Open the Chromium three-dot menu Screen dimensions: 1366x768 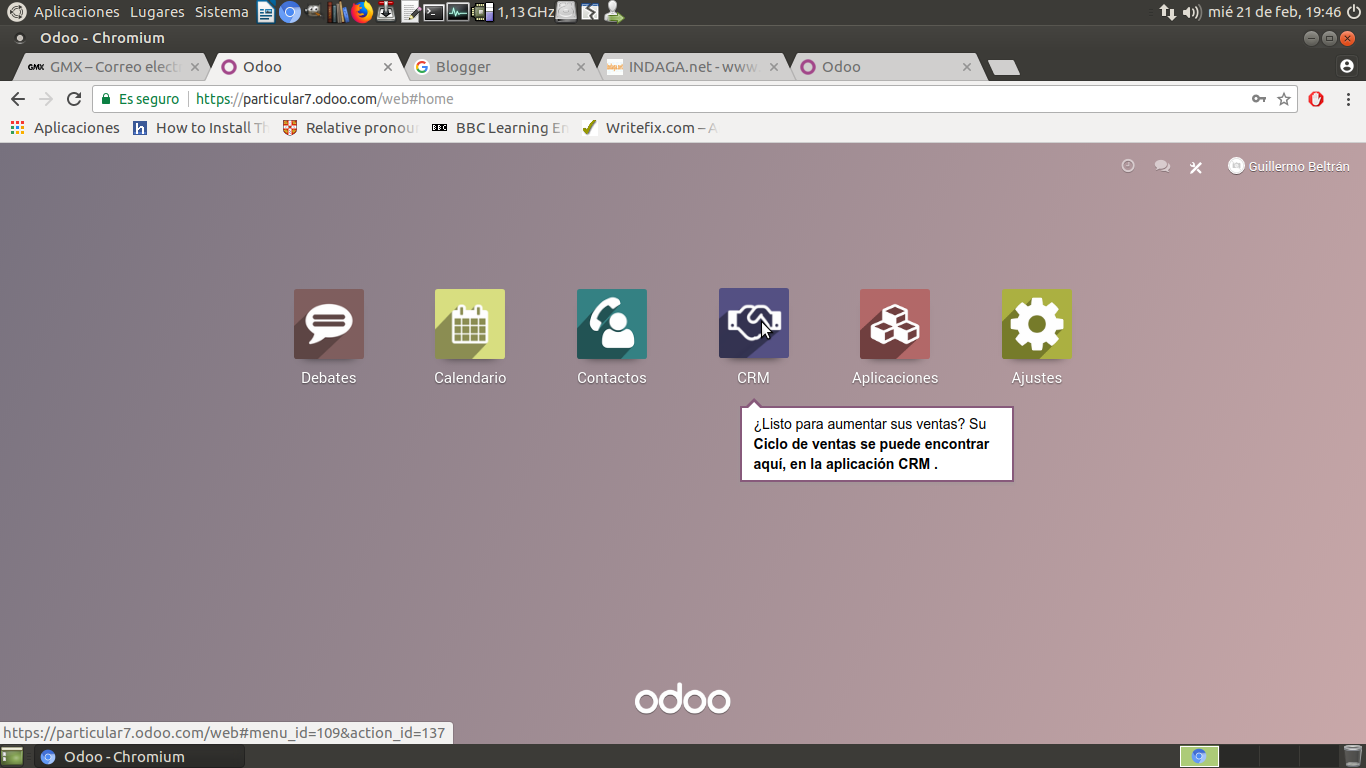[x=1349, y=99]
